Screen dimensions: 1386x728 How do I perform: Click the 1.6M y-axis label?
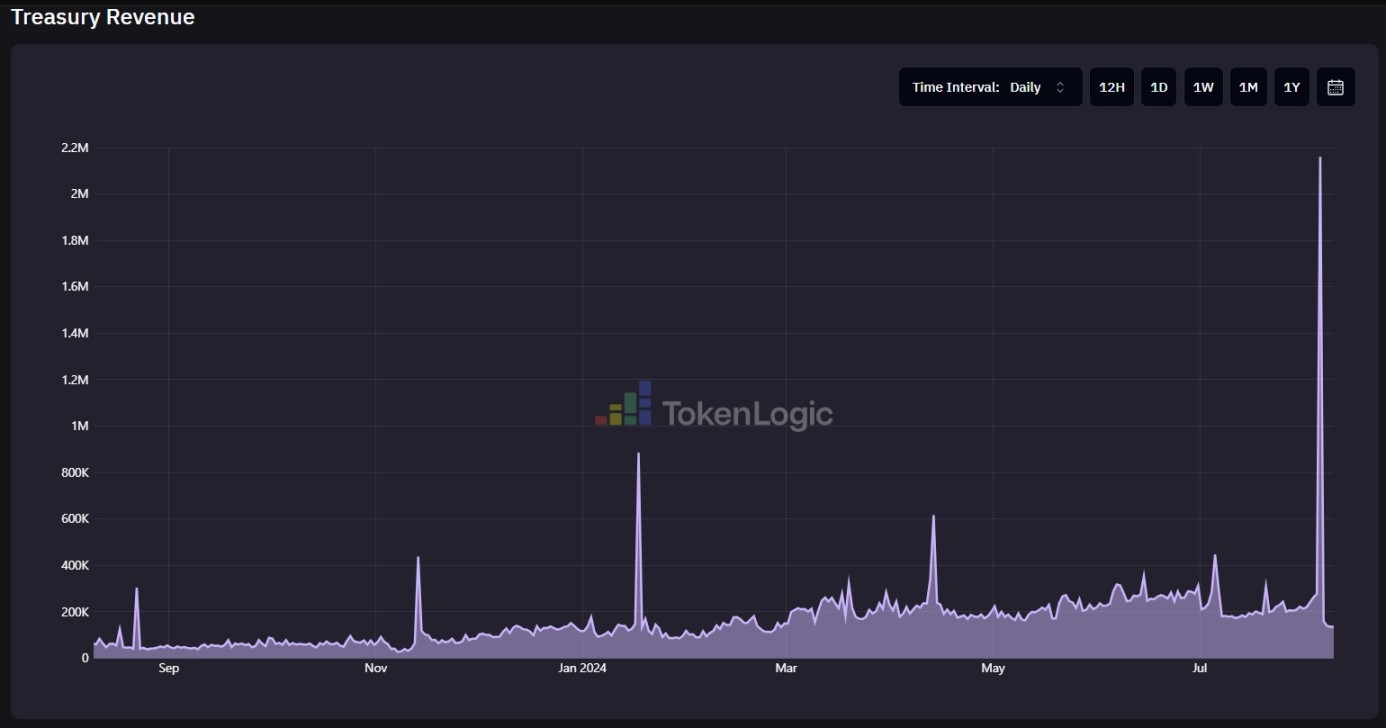coord(75,287)
